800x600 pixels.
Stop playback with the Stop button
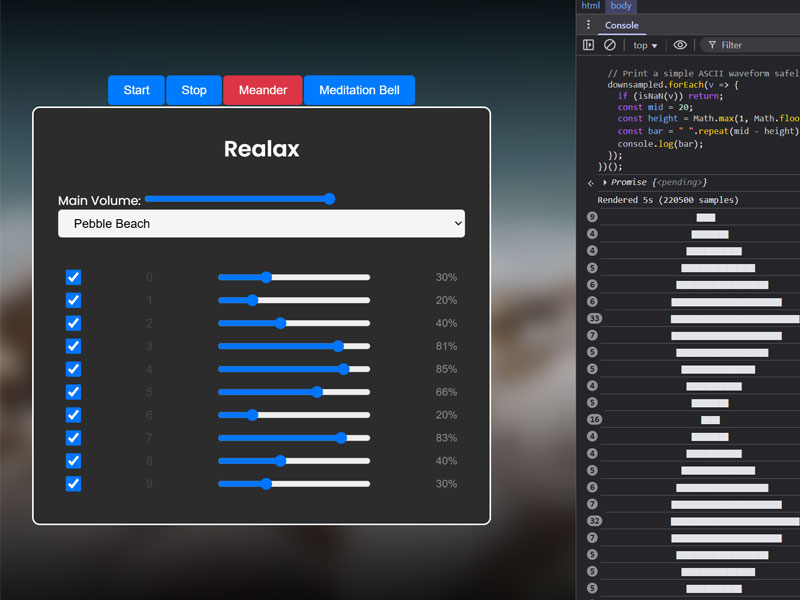[x=193, y=90]
